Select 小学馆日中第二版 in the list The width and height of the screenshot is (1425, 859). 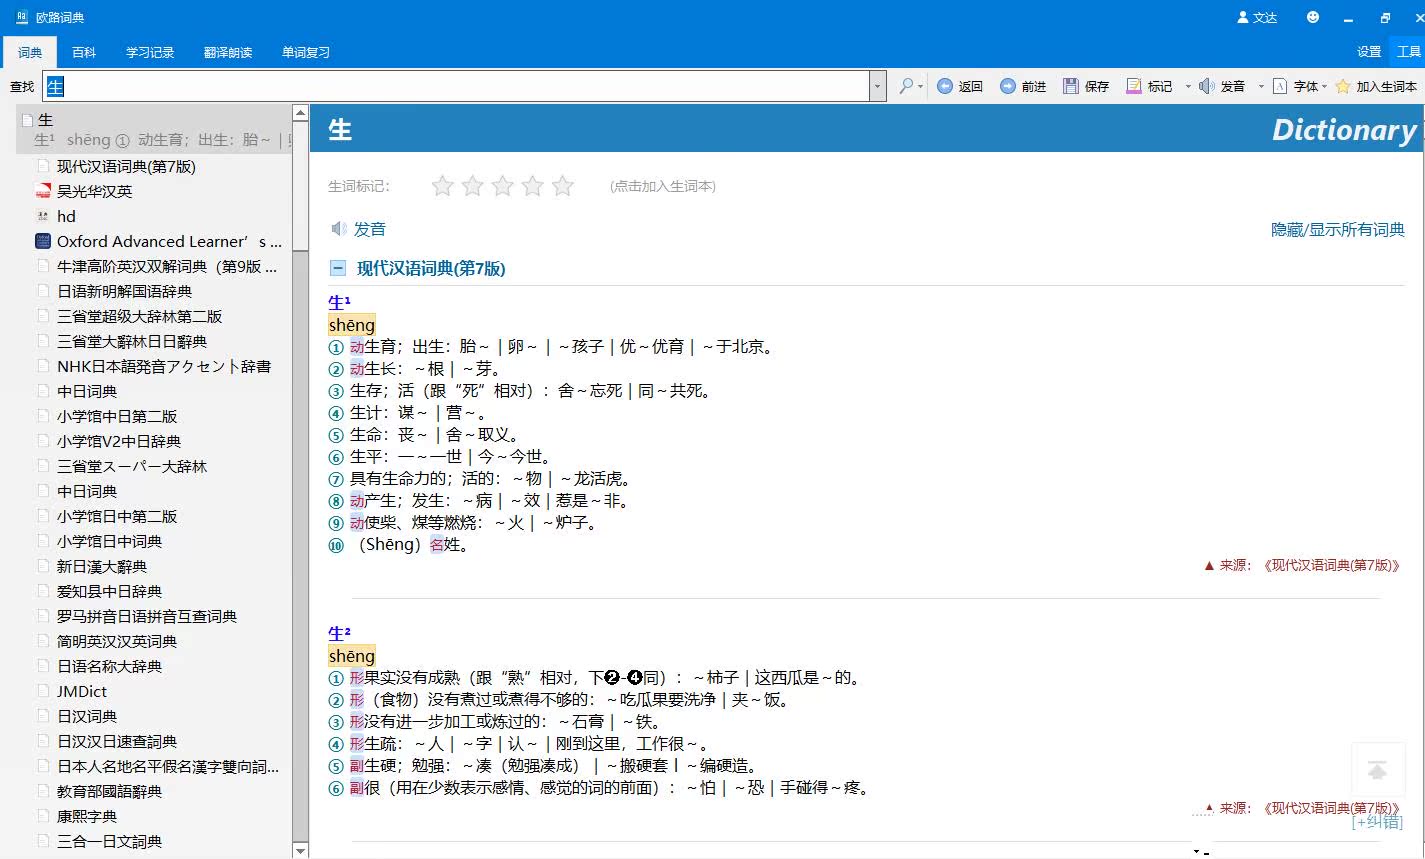pyautogui.click(x=117, y=516)
